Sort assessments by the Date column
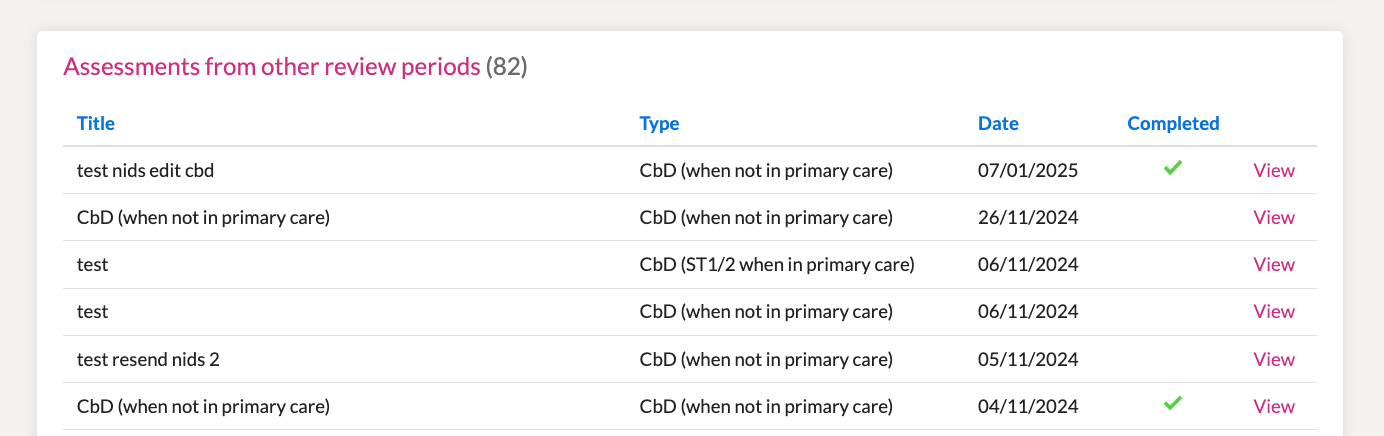1384x436 pixels. tap(998, 124)
